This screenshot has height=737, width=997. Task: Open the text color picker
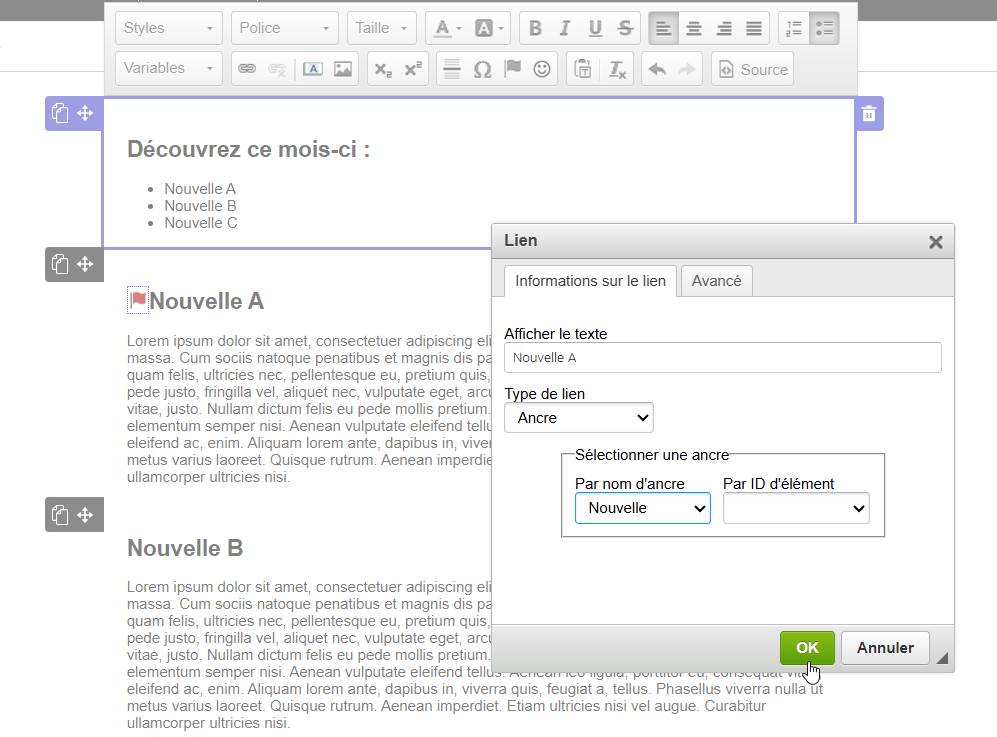445,28
